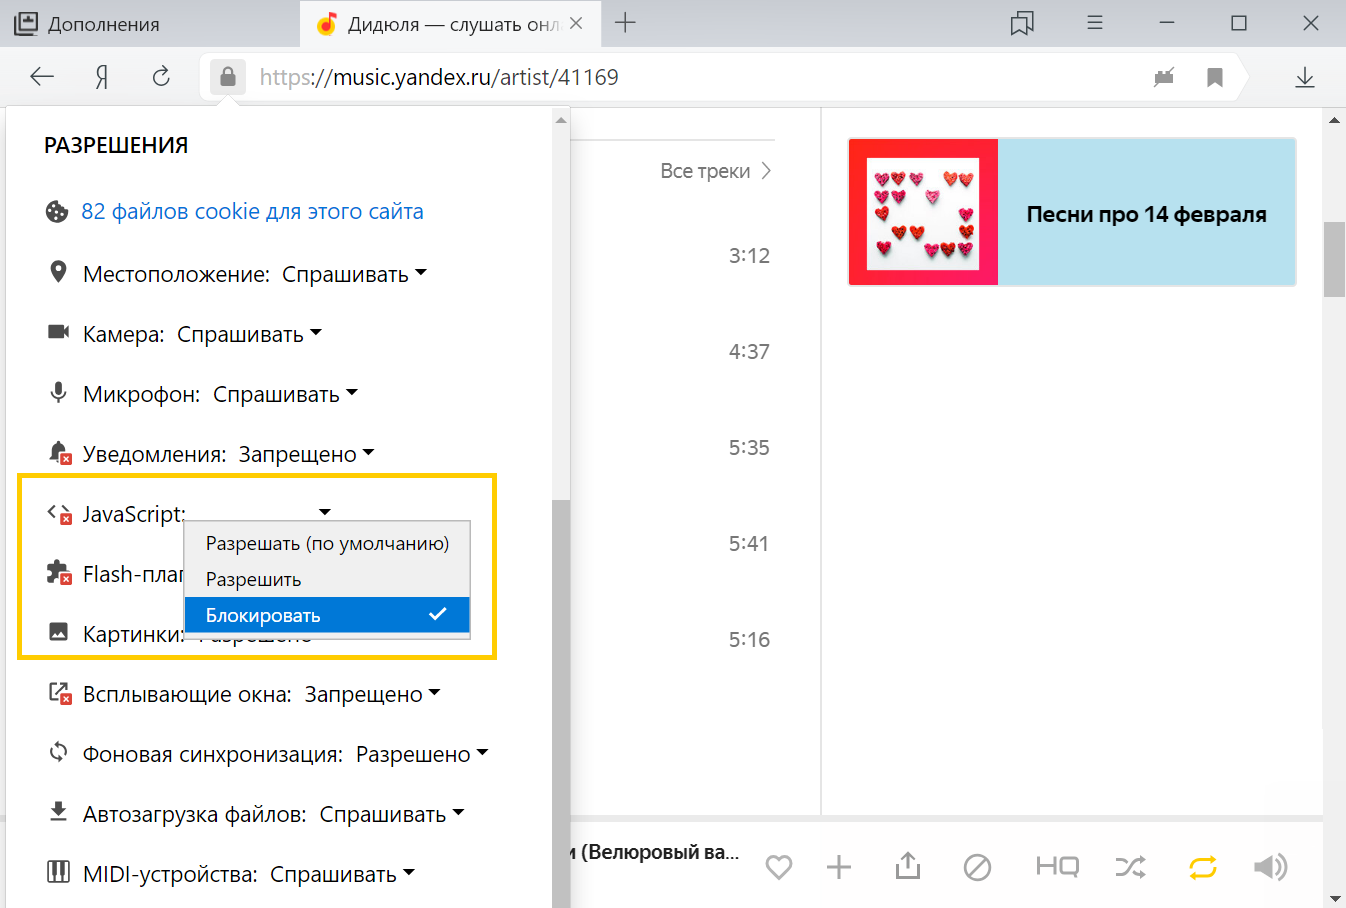The width and height of the screenshot is (1346, 908).
Task: Select Разрешить option
Action: tap(327, 579)
